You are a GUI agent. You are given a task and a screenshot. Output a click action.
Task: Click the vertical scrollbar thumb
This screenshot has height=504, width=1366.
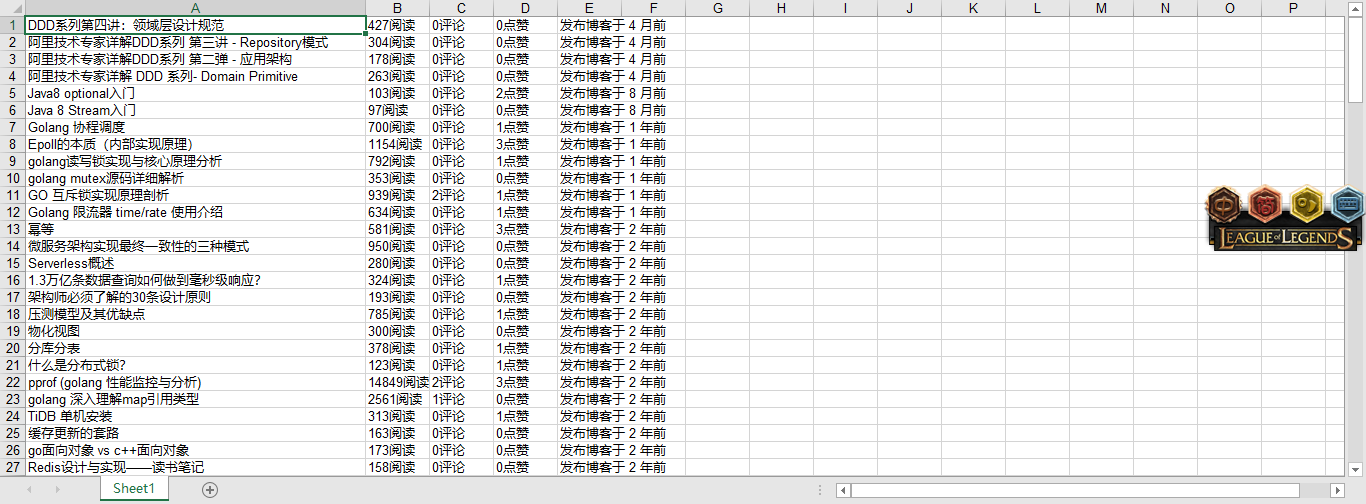[x=1356, y=60]
